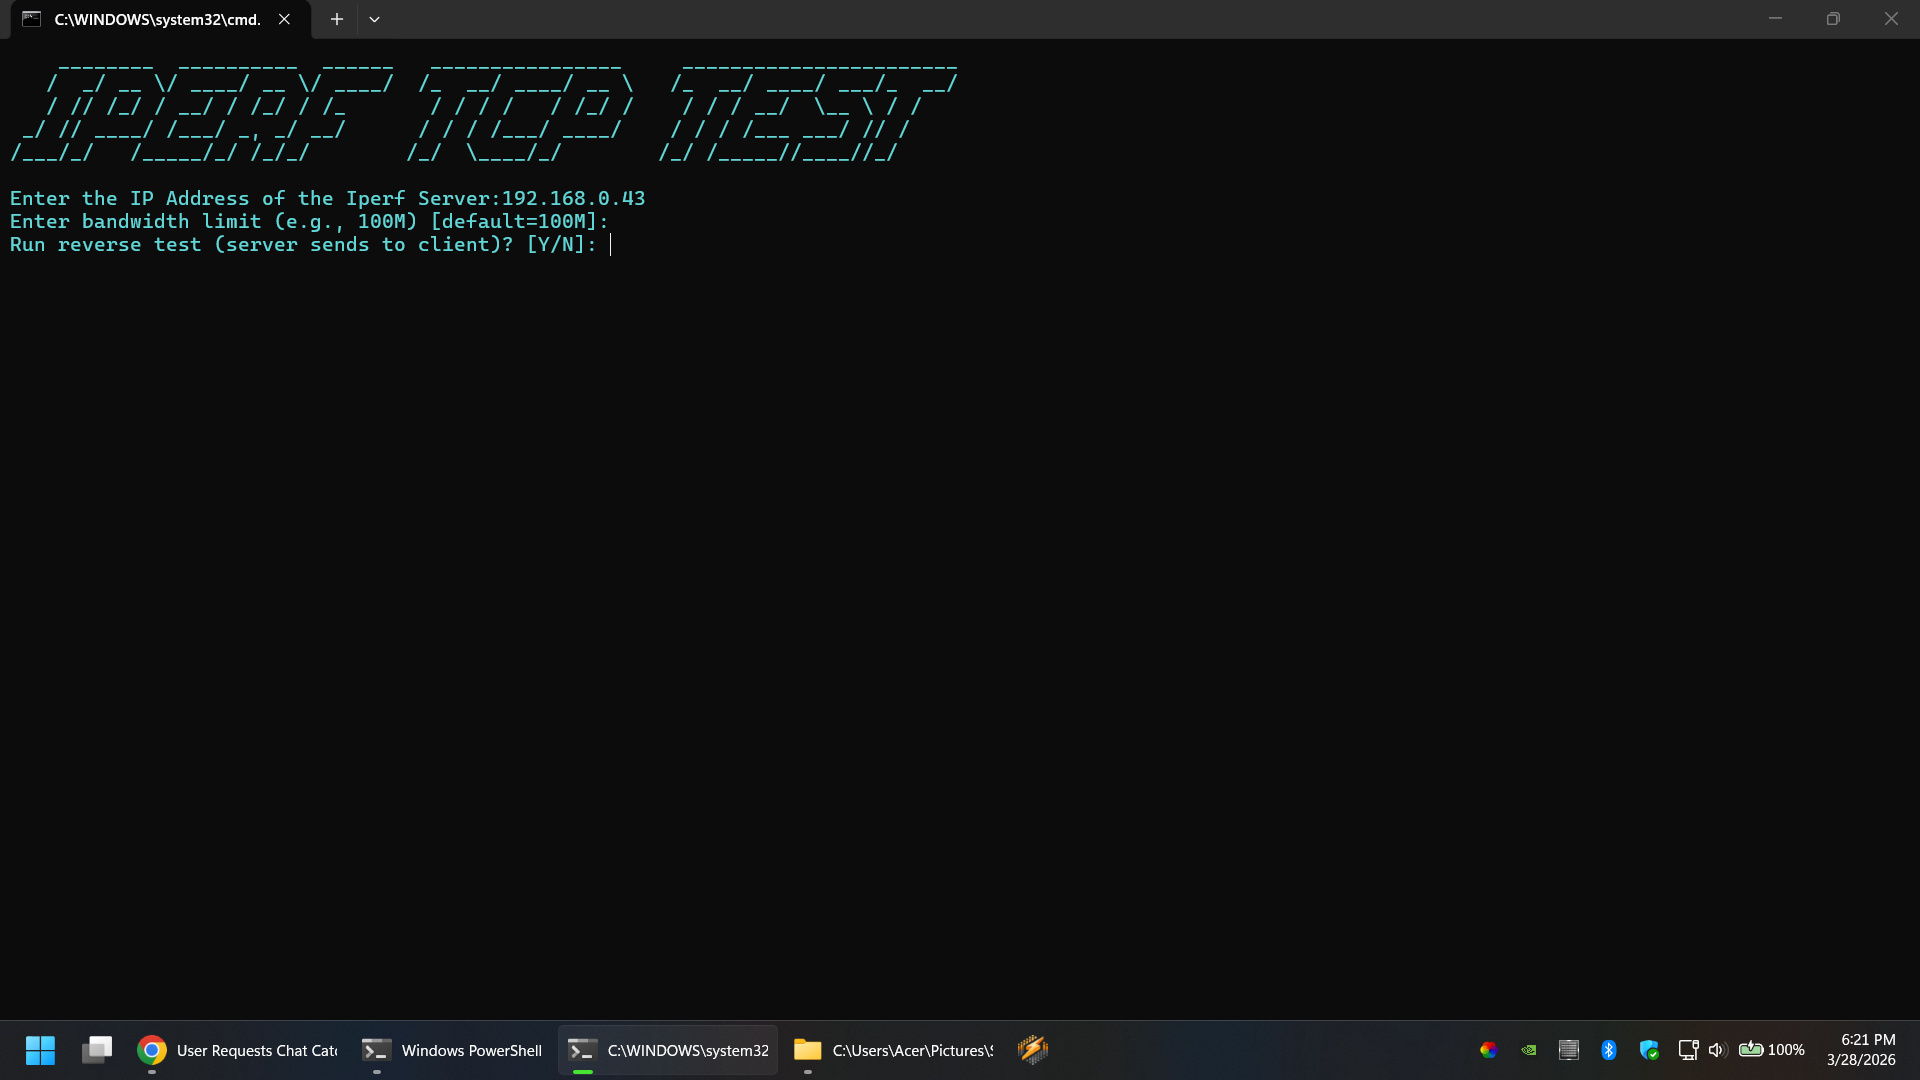Restore down the terminal window

click(1833, 19)
